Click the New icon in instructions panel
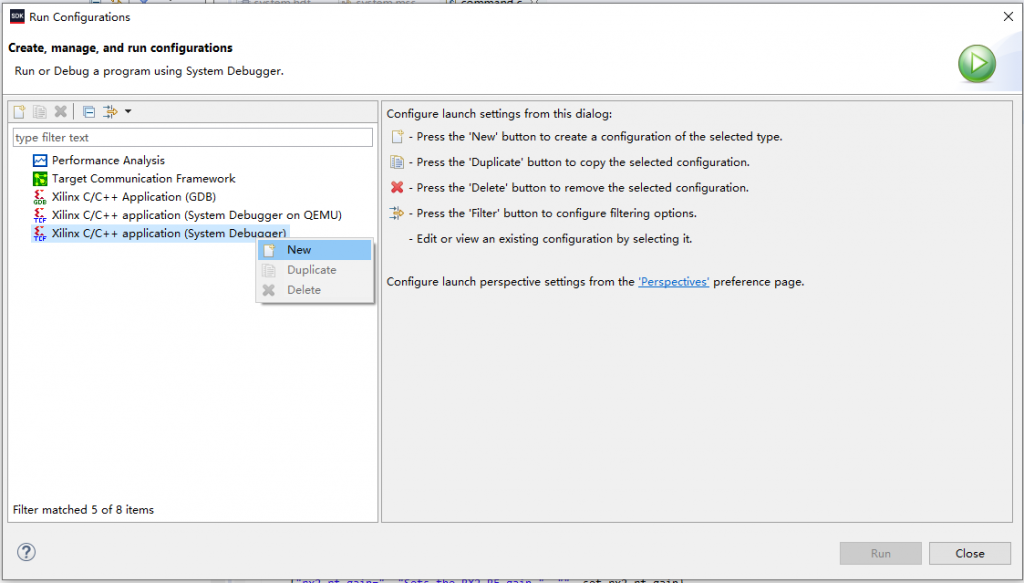 [x=397, y=136]
